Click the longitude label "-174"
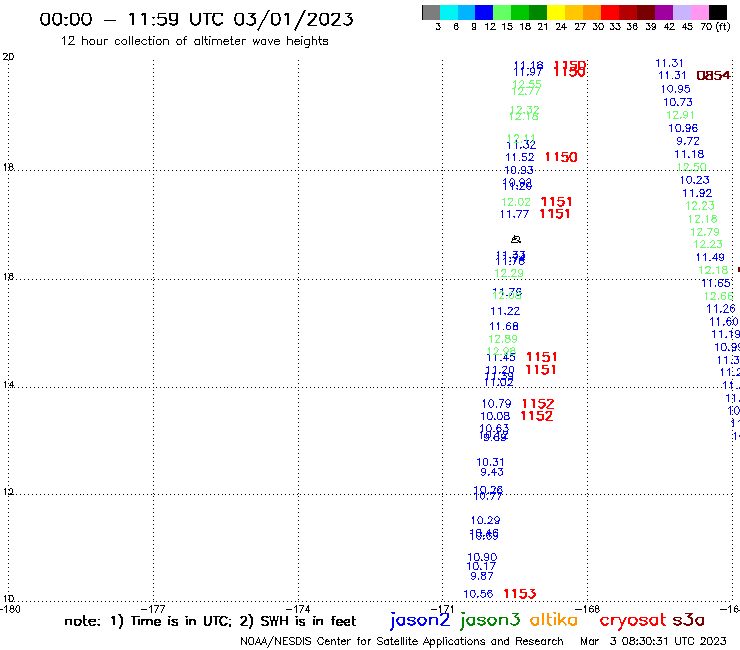The image size is (740, 650). pos(298,609)
